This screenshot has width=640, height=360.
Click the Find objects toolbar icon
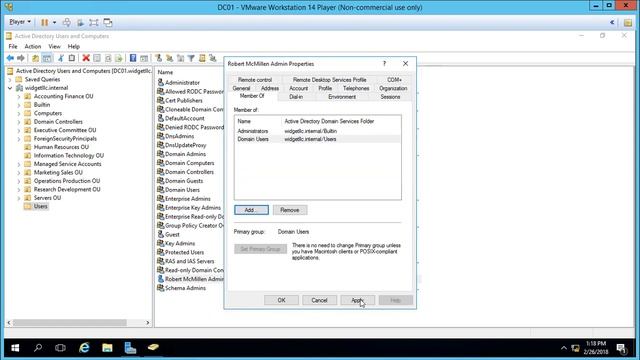click(202, 58)
